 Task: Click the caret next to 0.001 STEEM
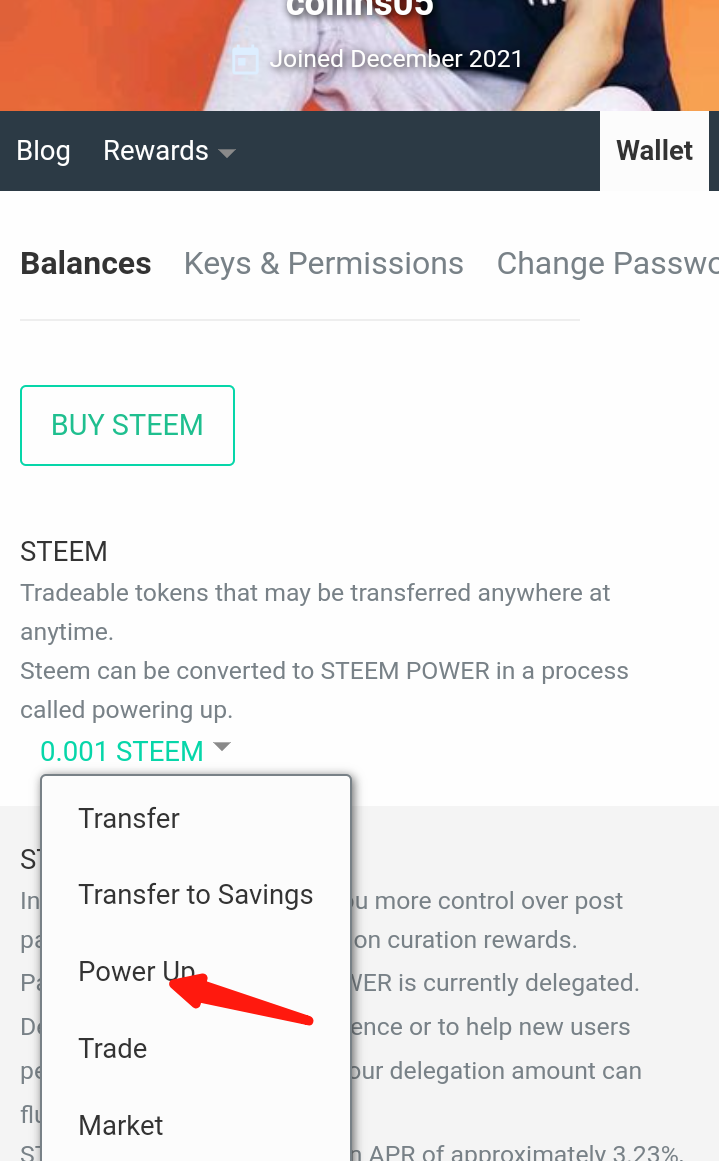[222, 747]
